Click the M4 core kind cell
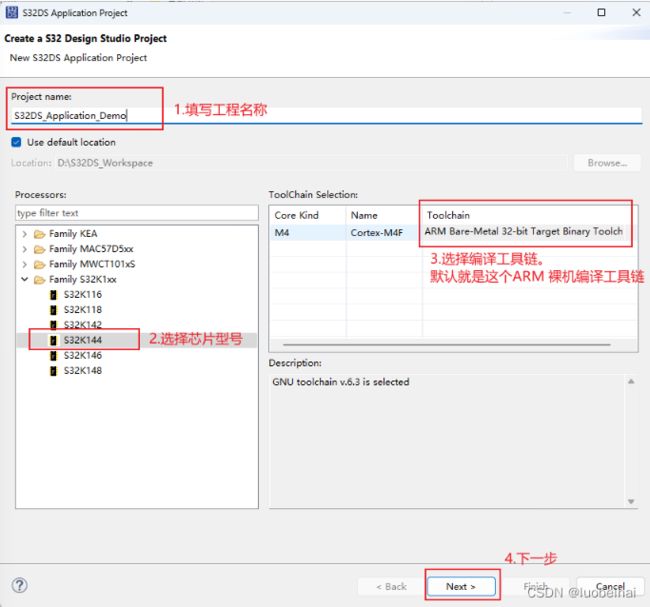Viewport: 650px width, 607px height. coord(308,233)
